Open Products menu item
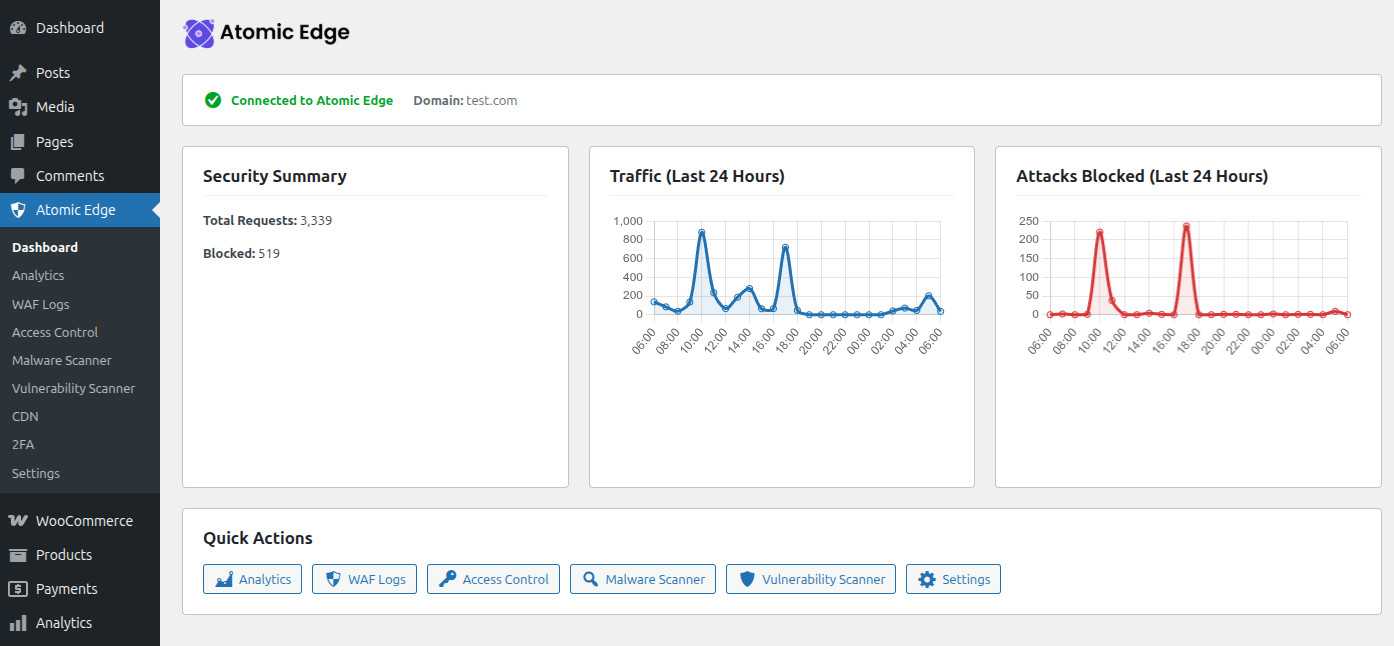 coord(80,555)
